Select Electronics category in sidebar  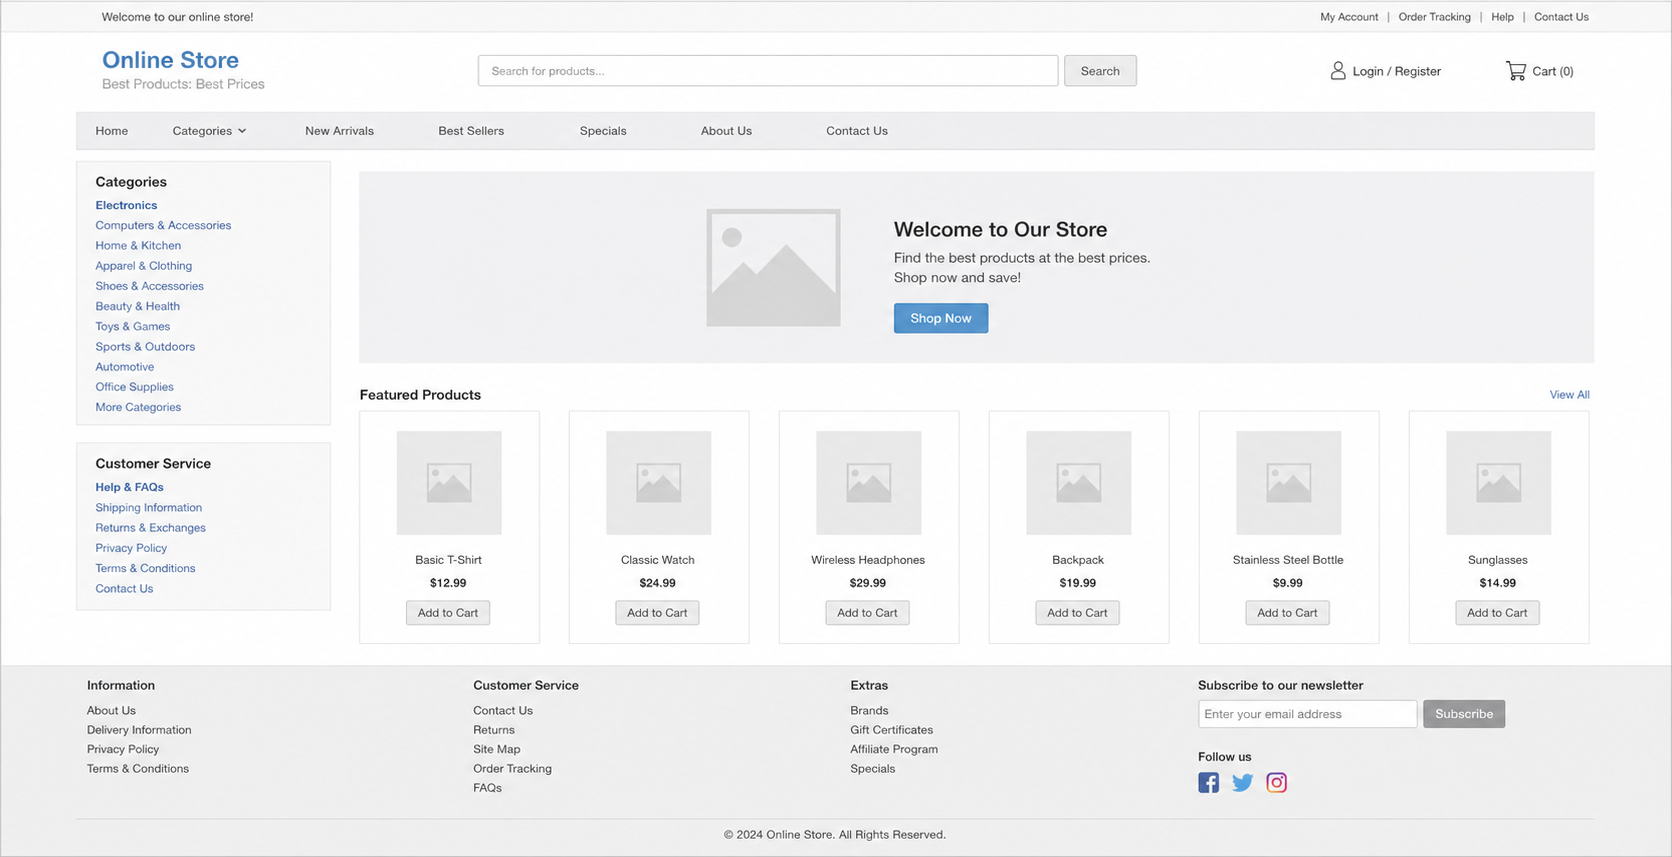click(126, 205)
